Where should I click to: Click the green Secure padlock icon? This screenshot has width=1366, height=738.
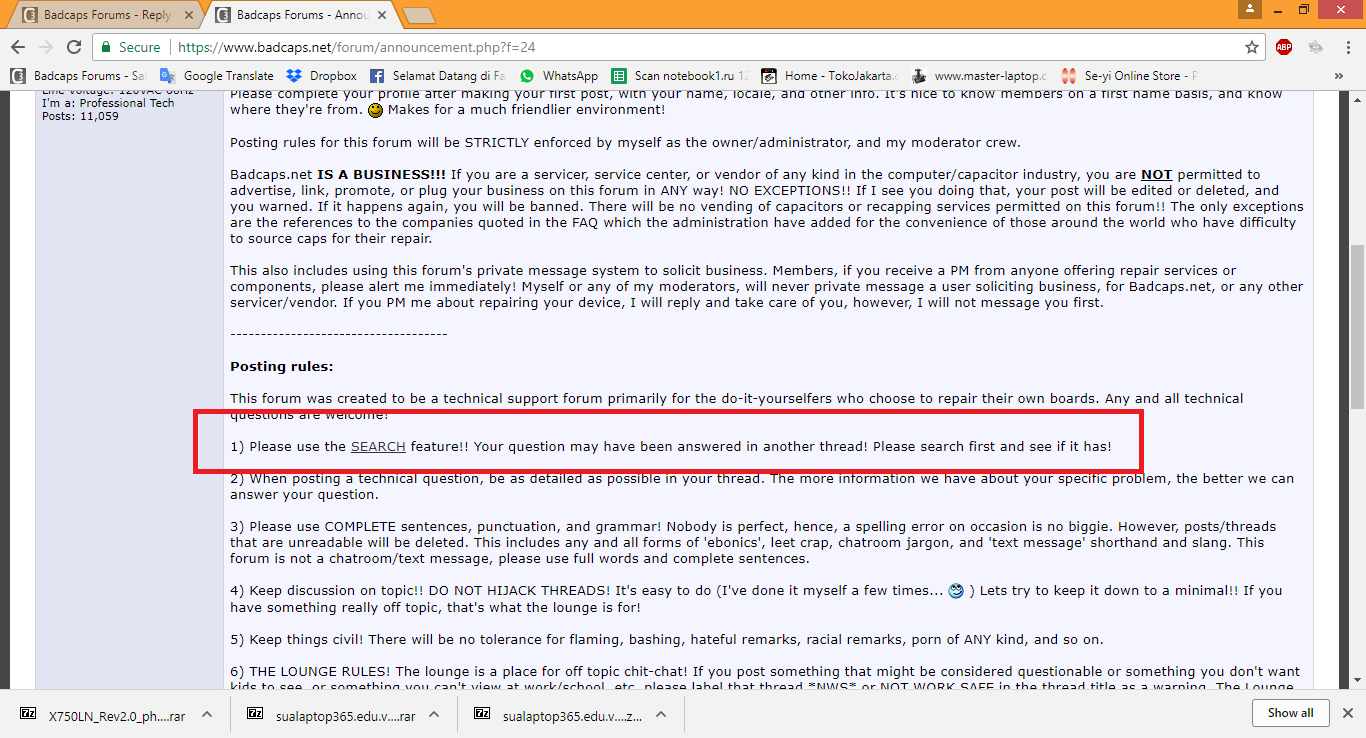point(107,47)
